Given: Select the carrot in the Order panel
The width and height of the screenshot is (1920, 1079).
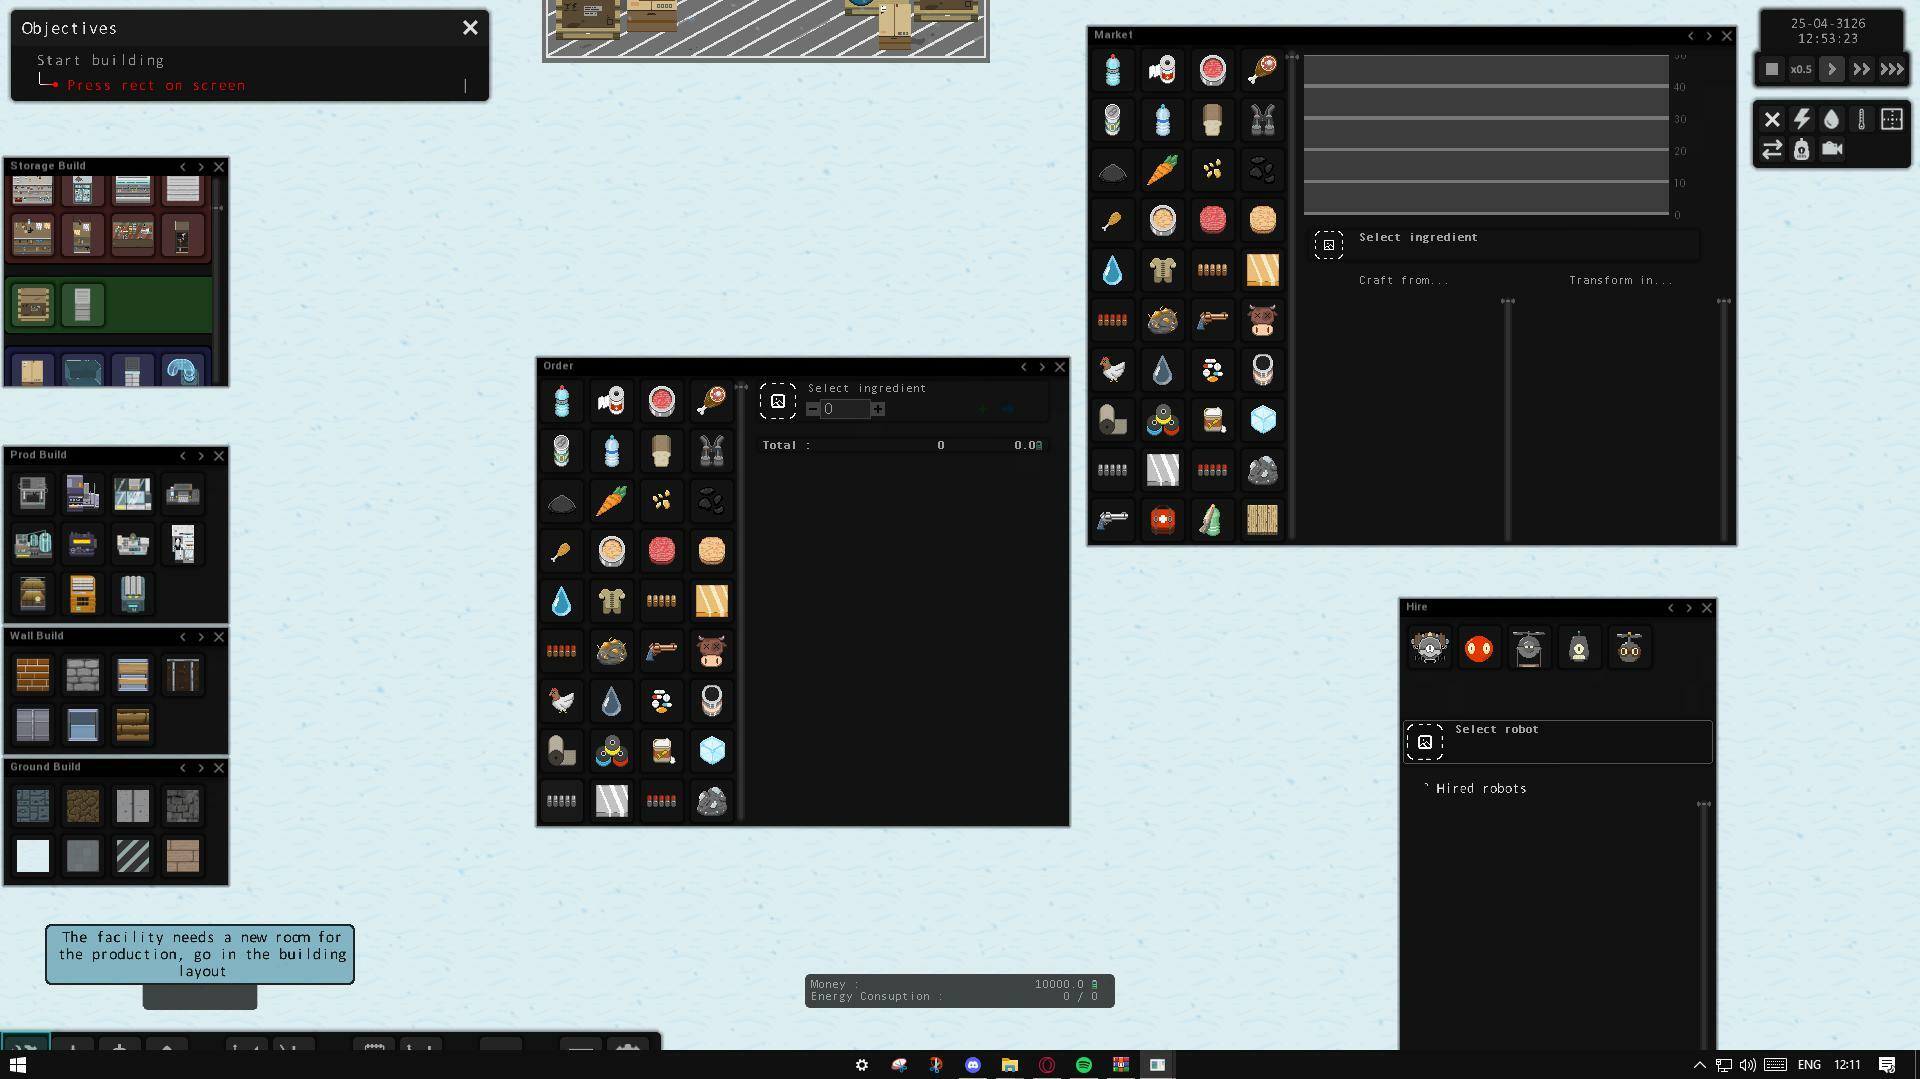Looking at the screenshot, I should click(611, 501).
